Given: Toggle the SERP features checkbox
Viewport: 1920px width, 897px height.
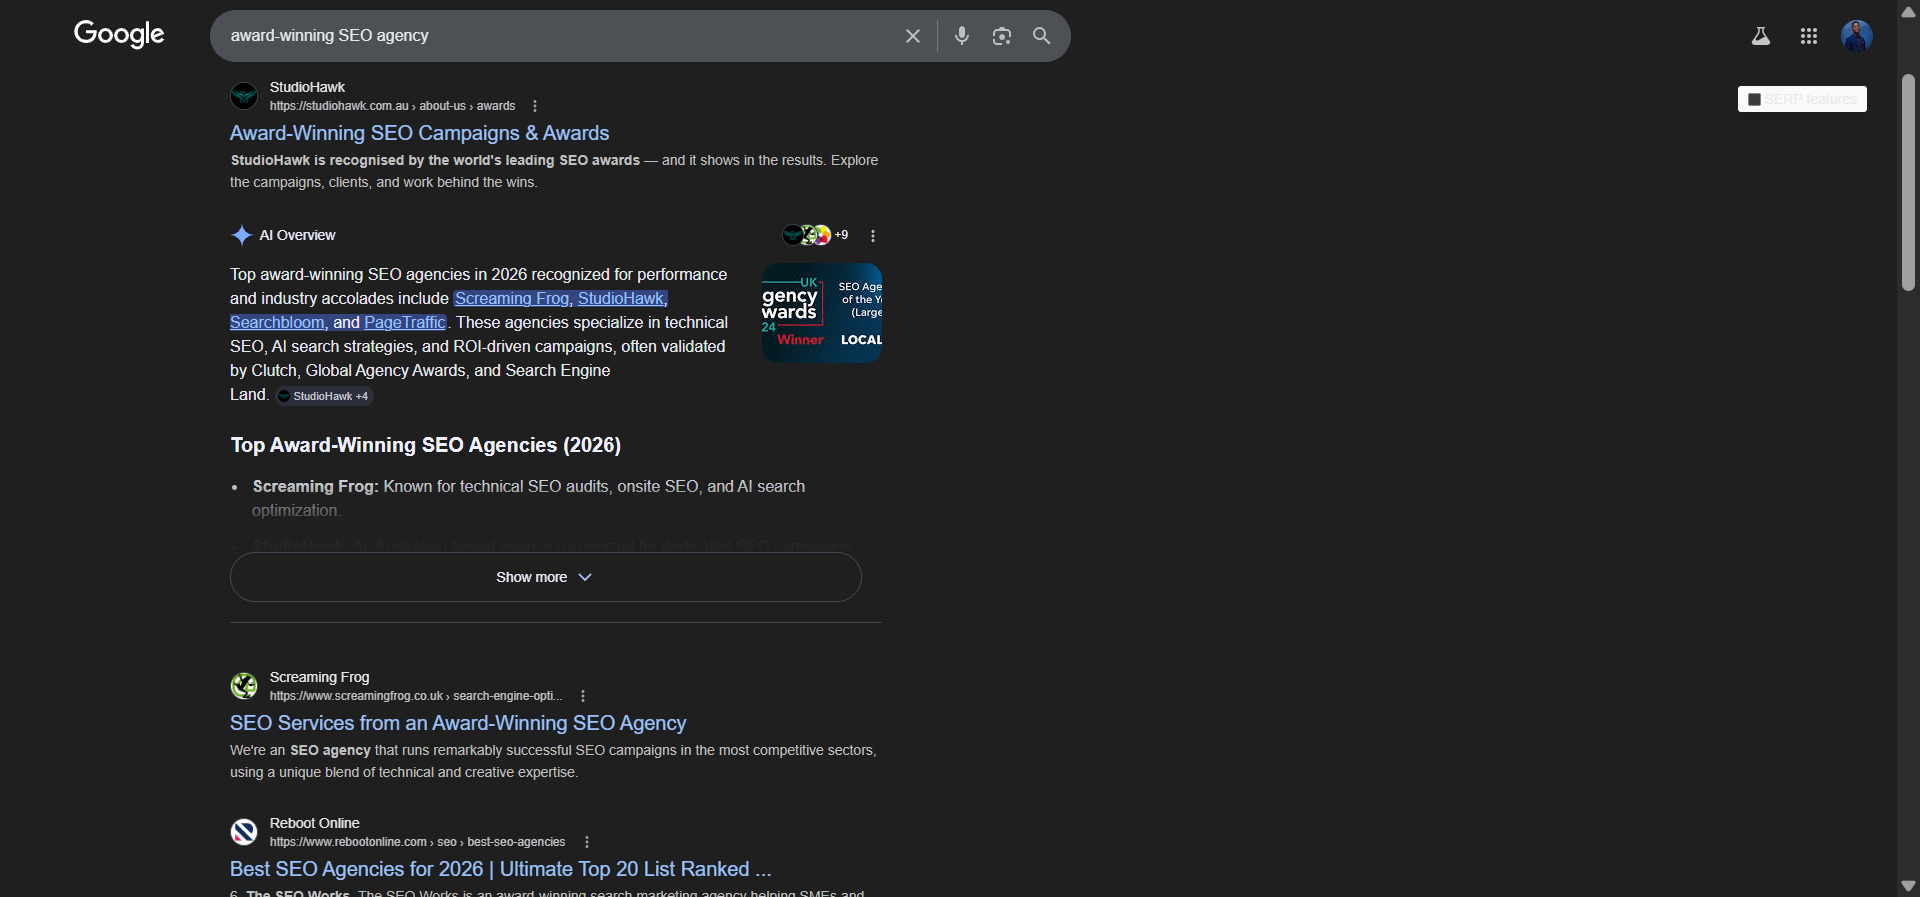Looking at the screenshot, I should click(x=1754, y=99).
